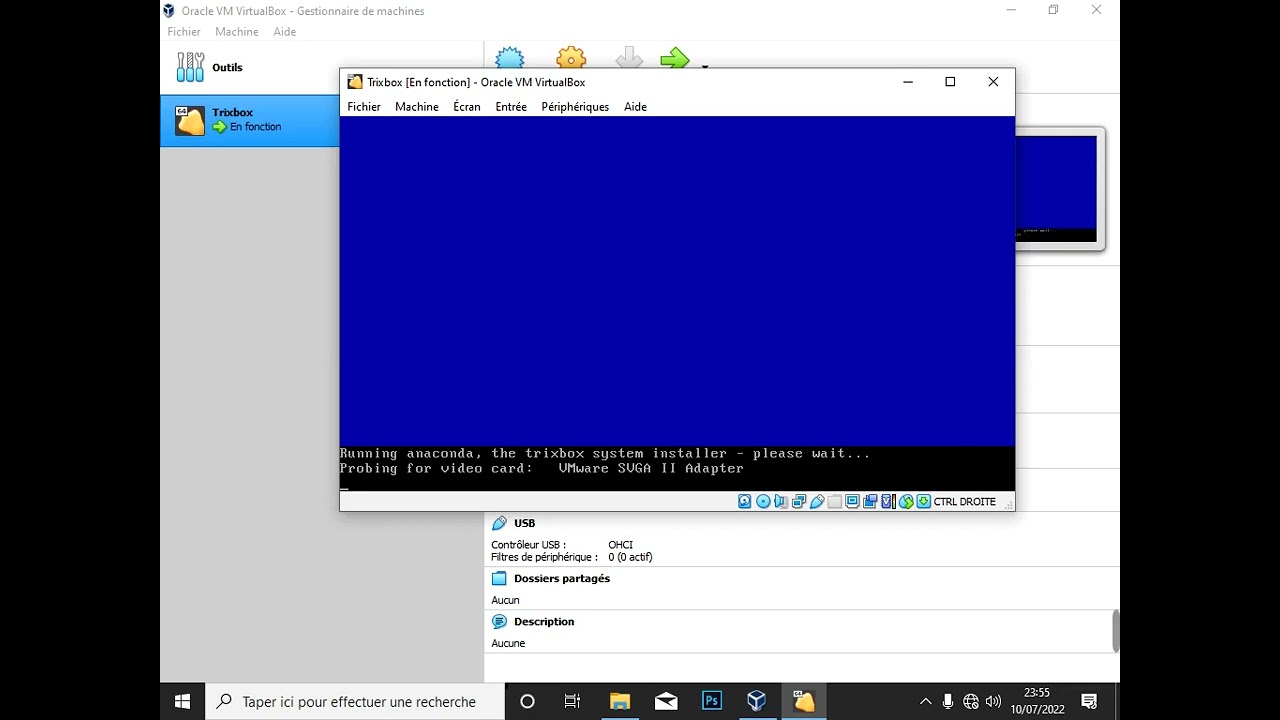The height and width of the screenshot is (720, 1280).
Task: Click the OHCI controller value
Action: pyautogui.click(x=620, y=545)
